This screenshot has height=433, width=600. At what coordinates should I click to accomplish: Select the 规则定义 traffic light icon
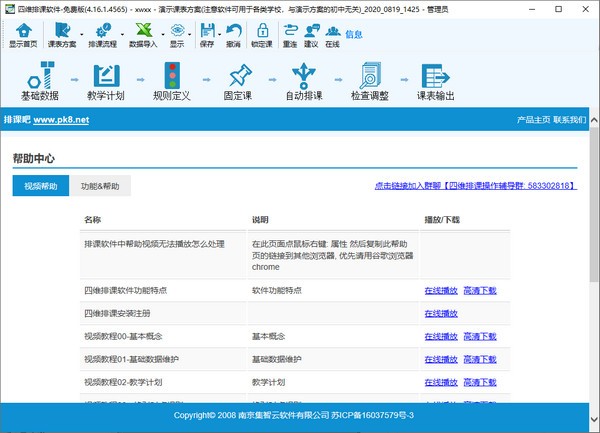[x=171, y=76]
